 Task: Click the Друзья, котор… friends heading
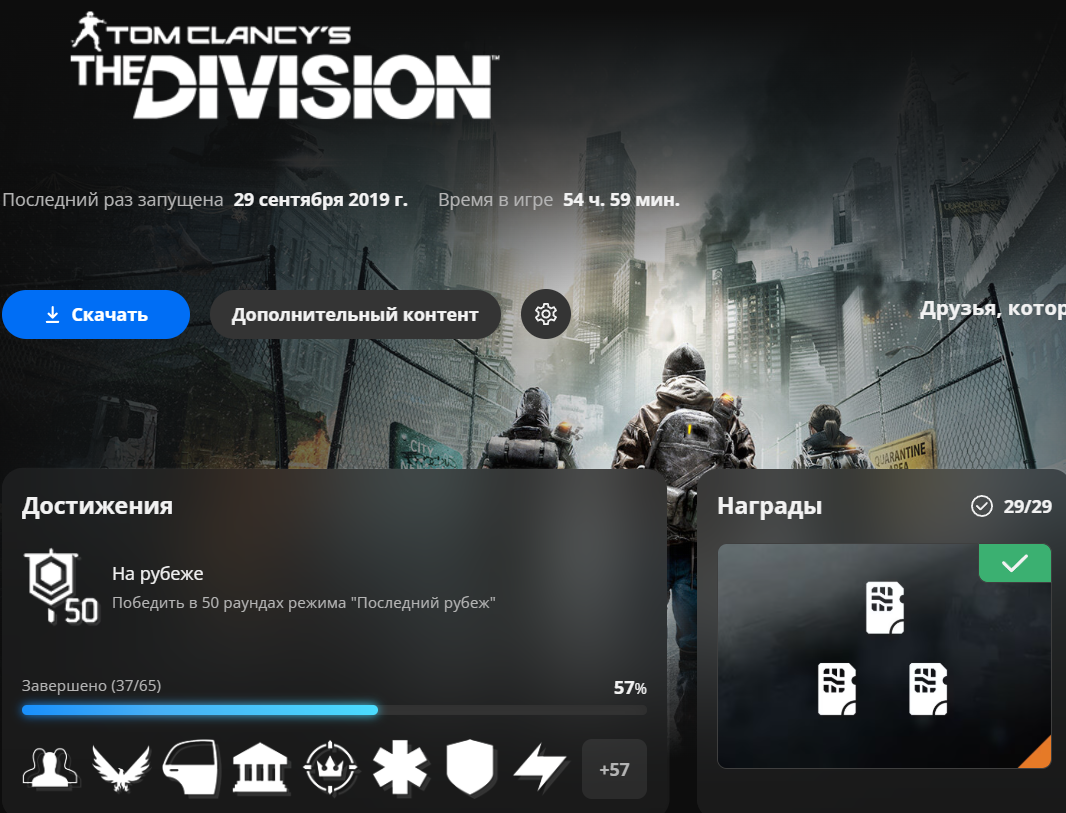point(993,309)
